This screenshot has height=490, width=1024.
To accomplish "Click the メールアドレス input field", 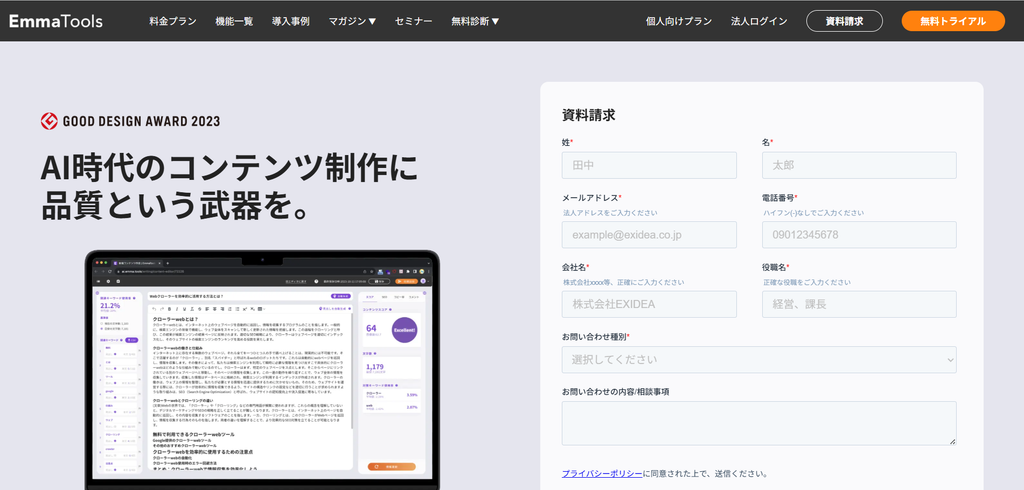I will [649, 235].
